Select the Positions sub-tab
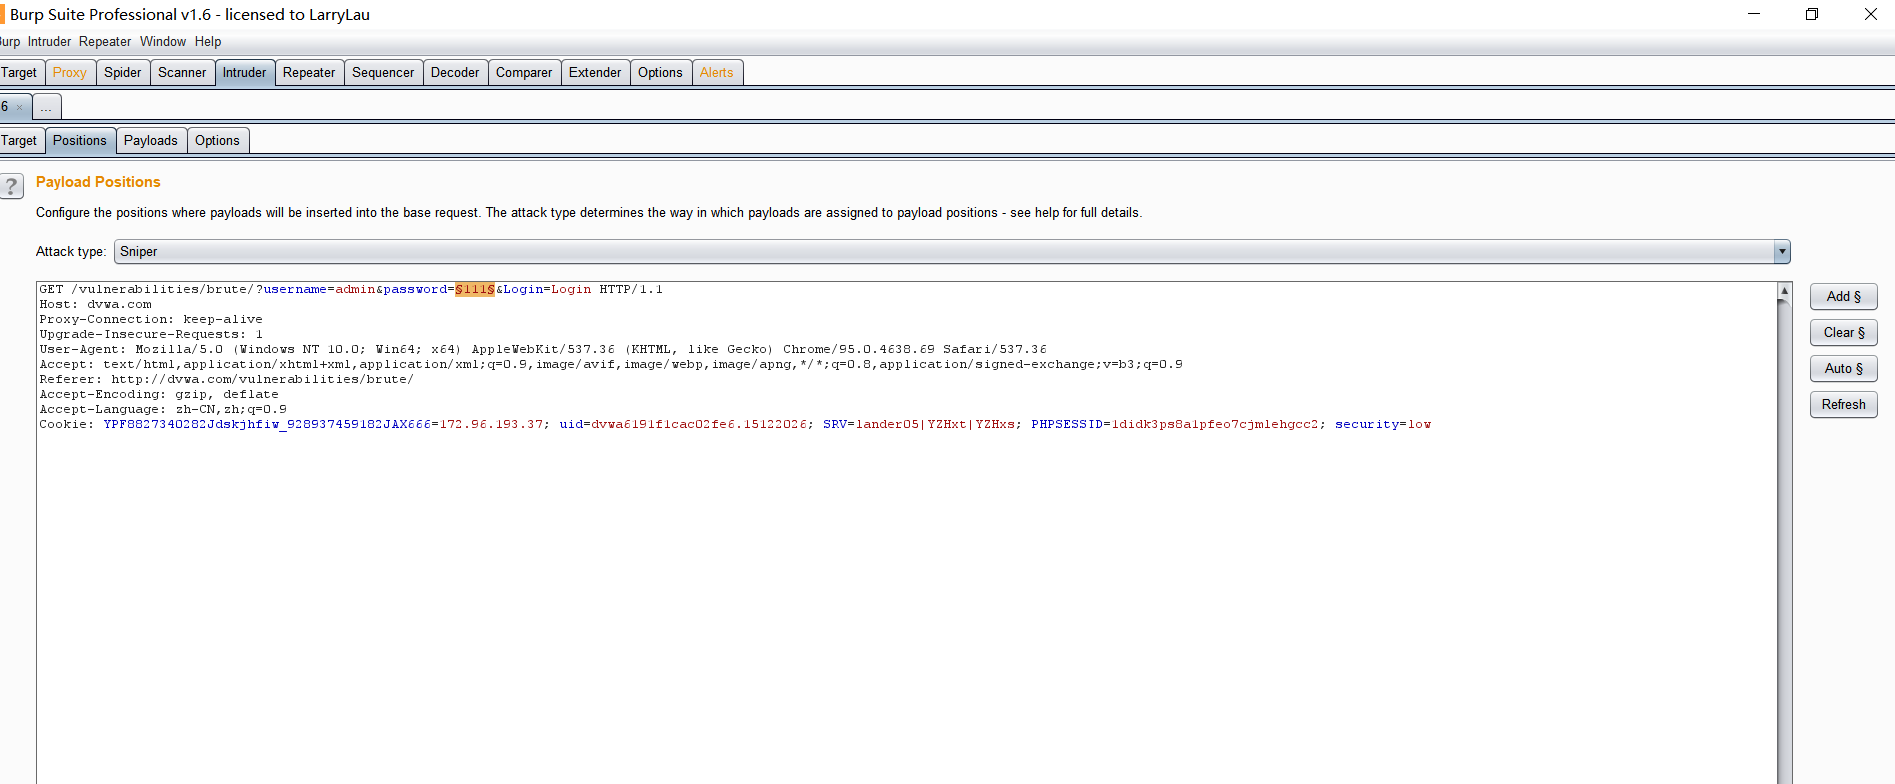This screenshot has height=784, width=1895. coord(80,140)
